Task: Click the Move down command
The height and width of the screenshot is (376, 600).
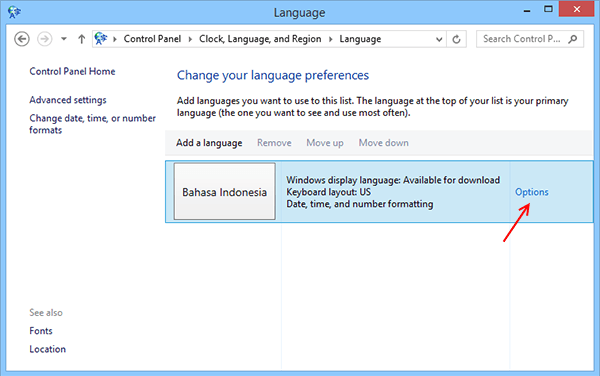Action: pos(383,143)
